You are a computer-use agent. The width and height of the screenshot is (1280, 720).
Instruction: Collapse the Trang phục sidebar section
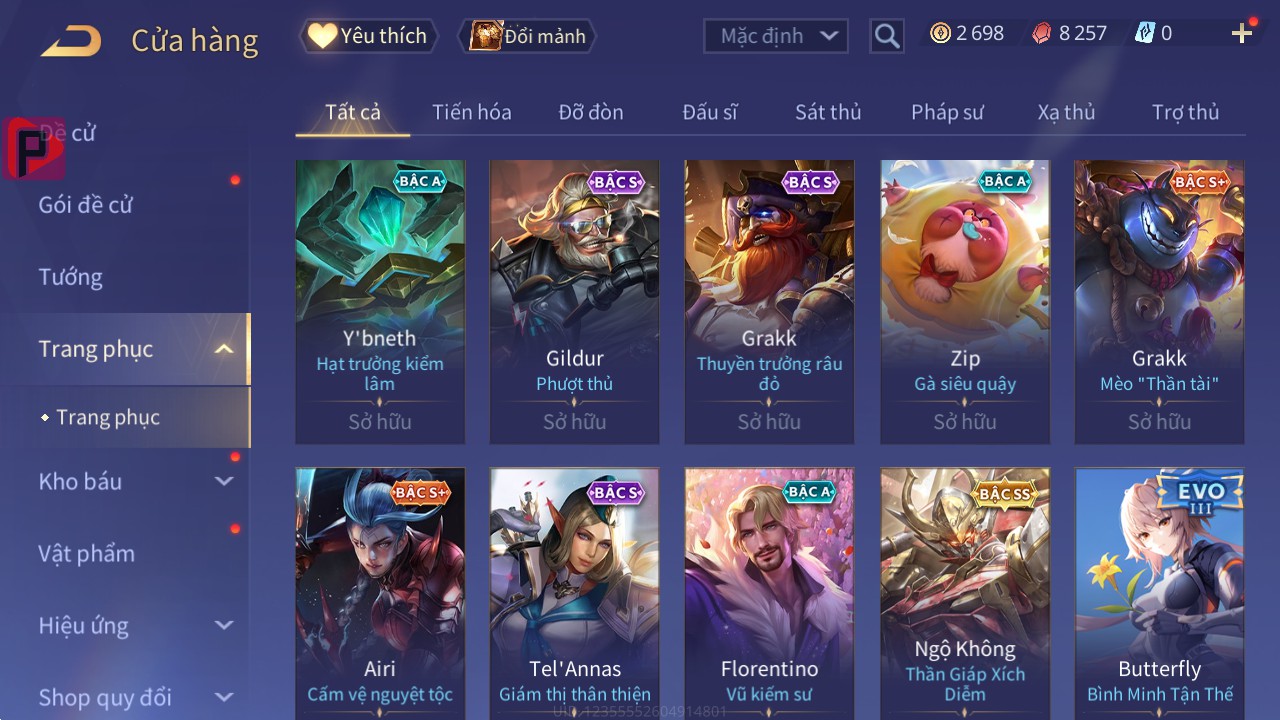point(224,349)
